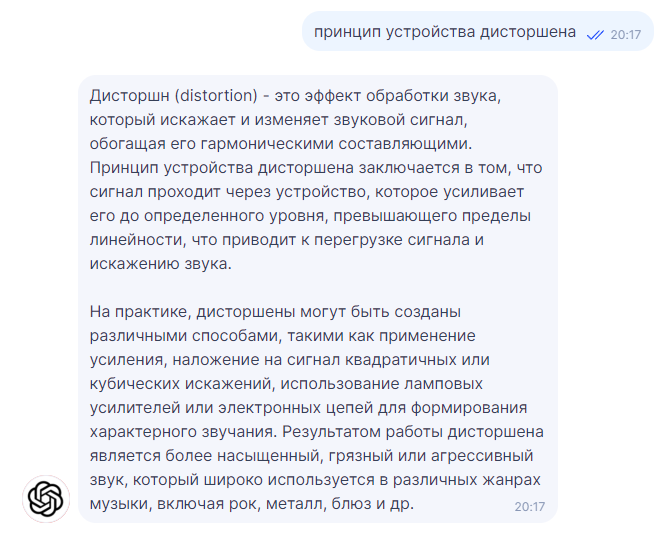This screenshot has height=535, width=666.
Task: Select the 'принцип устройства дисторшена' sent message
Action: coord(445,32)
